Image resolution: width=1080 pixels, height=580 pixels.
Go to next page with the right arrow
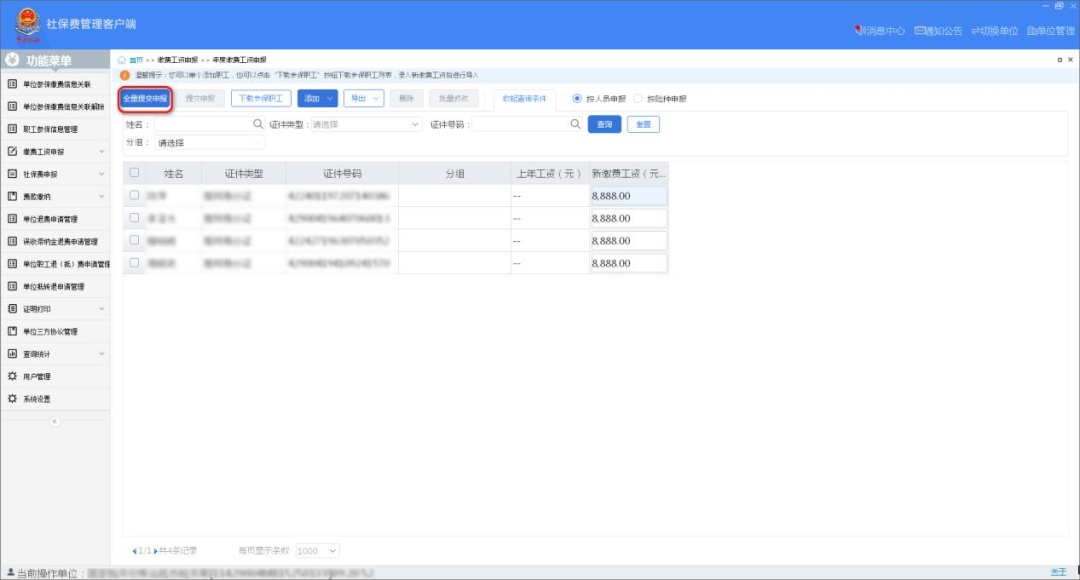click(156, 551)
